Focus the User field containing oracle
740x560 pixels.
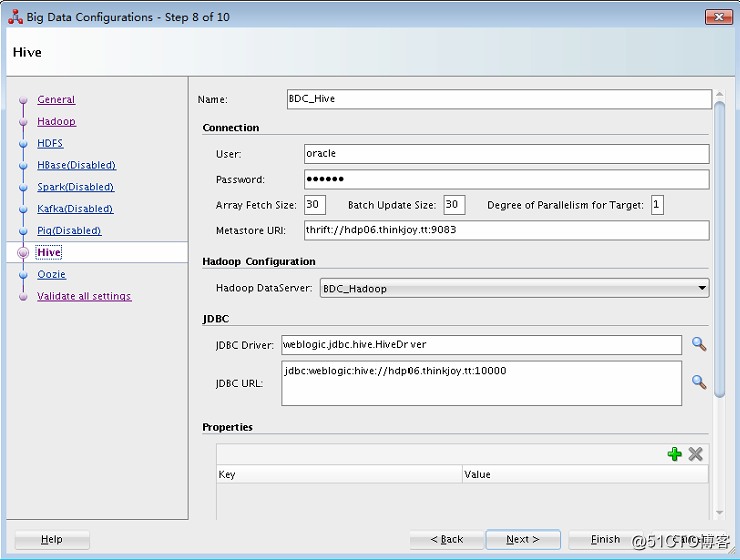pyautogui.click(x=507, y=154)
